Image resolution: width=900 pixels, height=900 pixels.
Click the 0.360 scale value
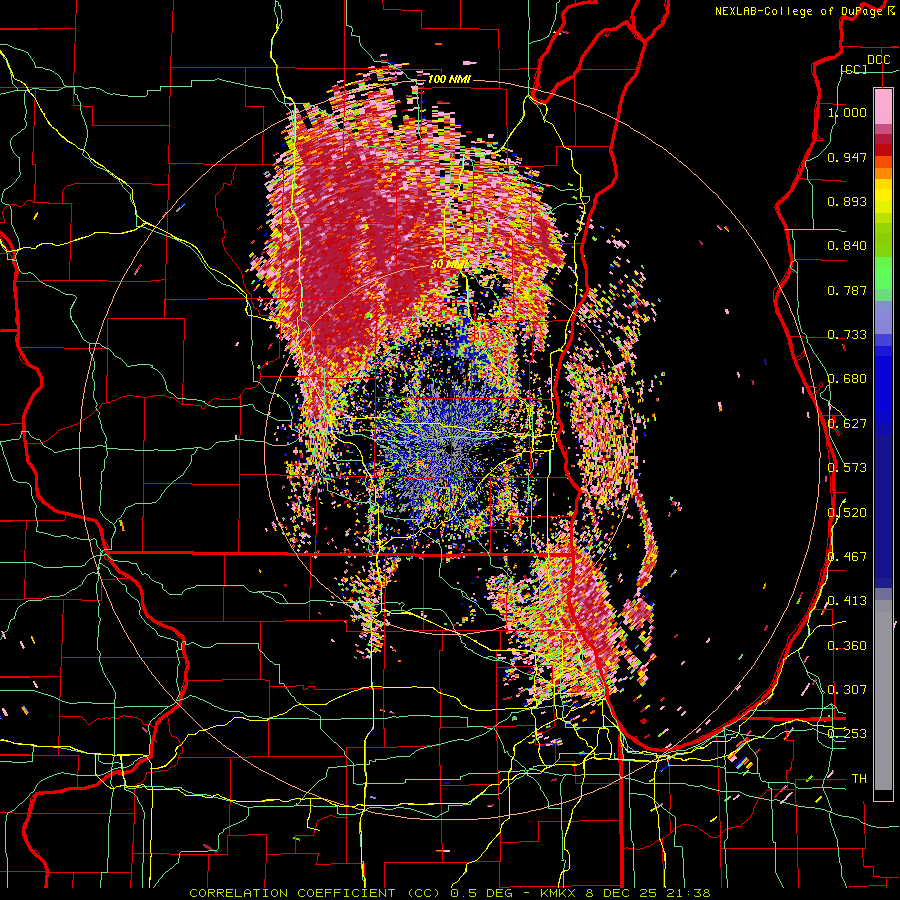coord(847,646)
